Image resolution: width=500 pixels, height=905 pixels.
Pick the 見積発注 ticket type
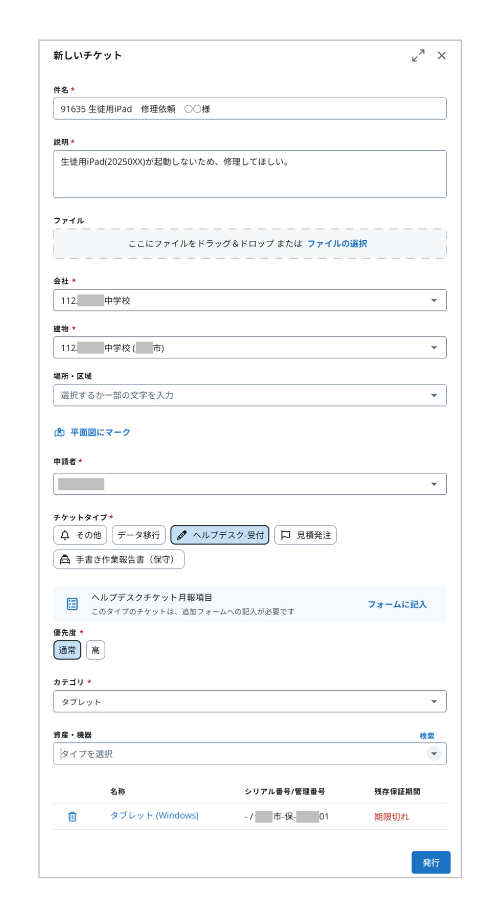[x=305, y=535]
